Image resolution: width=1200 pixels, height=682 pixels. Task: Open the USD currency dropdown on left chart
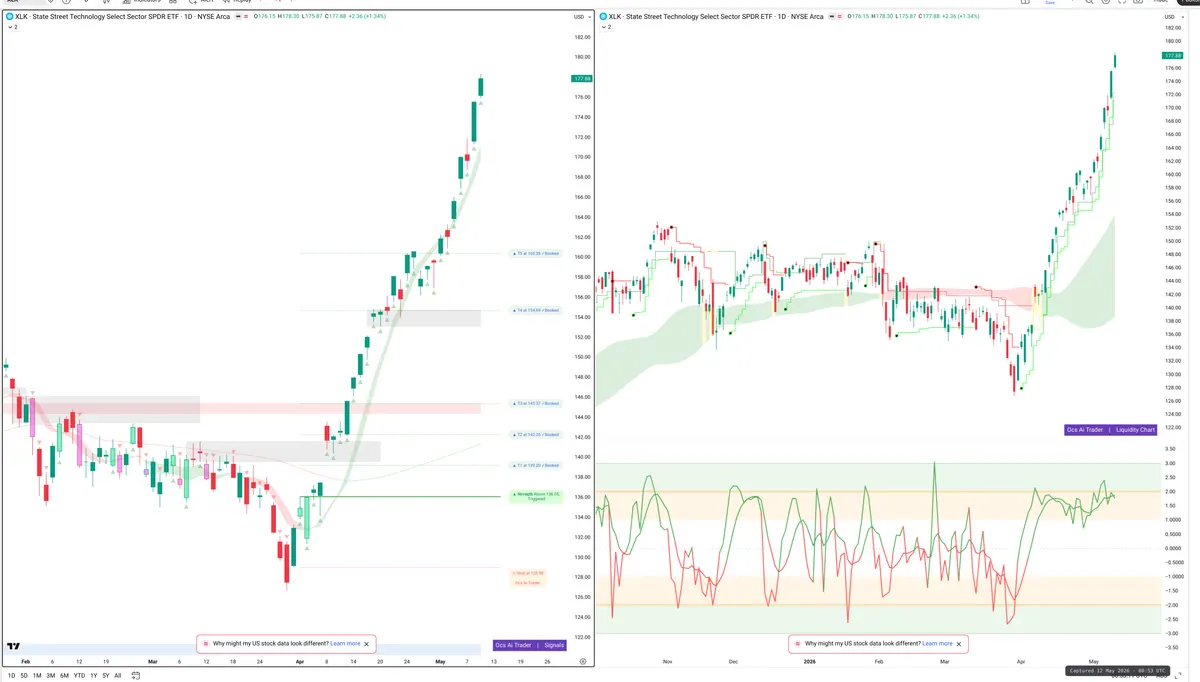(580, 17)
